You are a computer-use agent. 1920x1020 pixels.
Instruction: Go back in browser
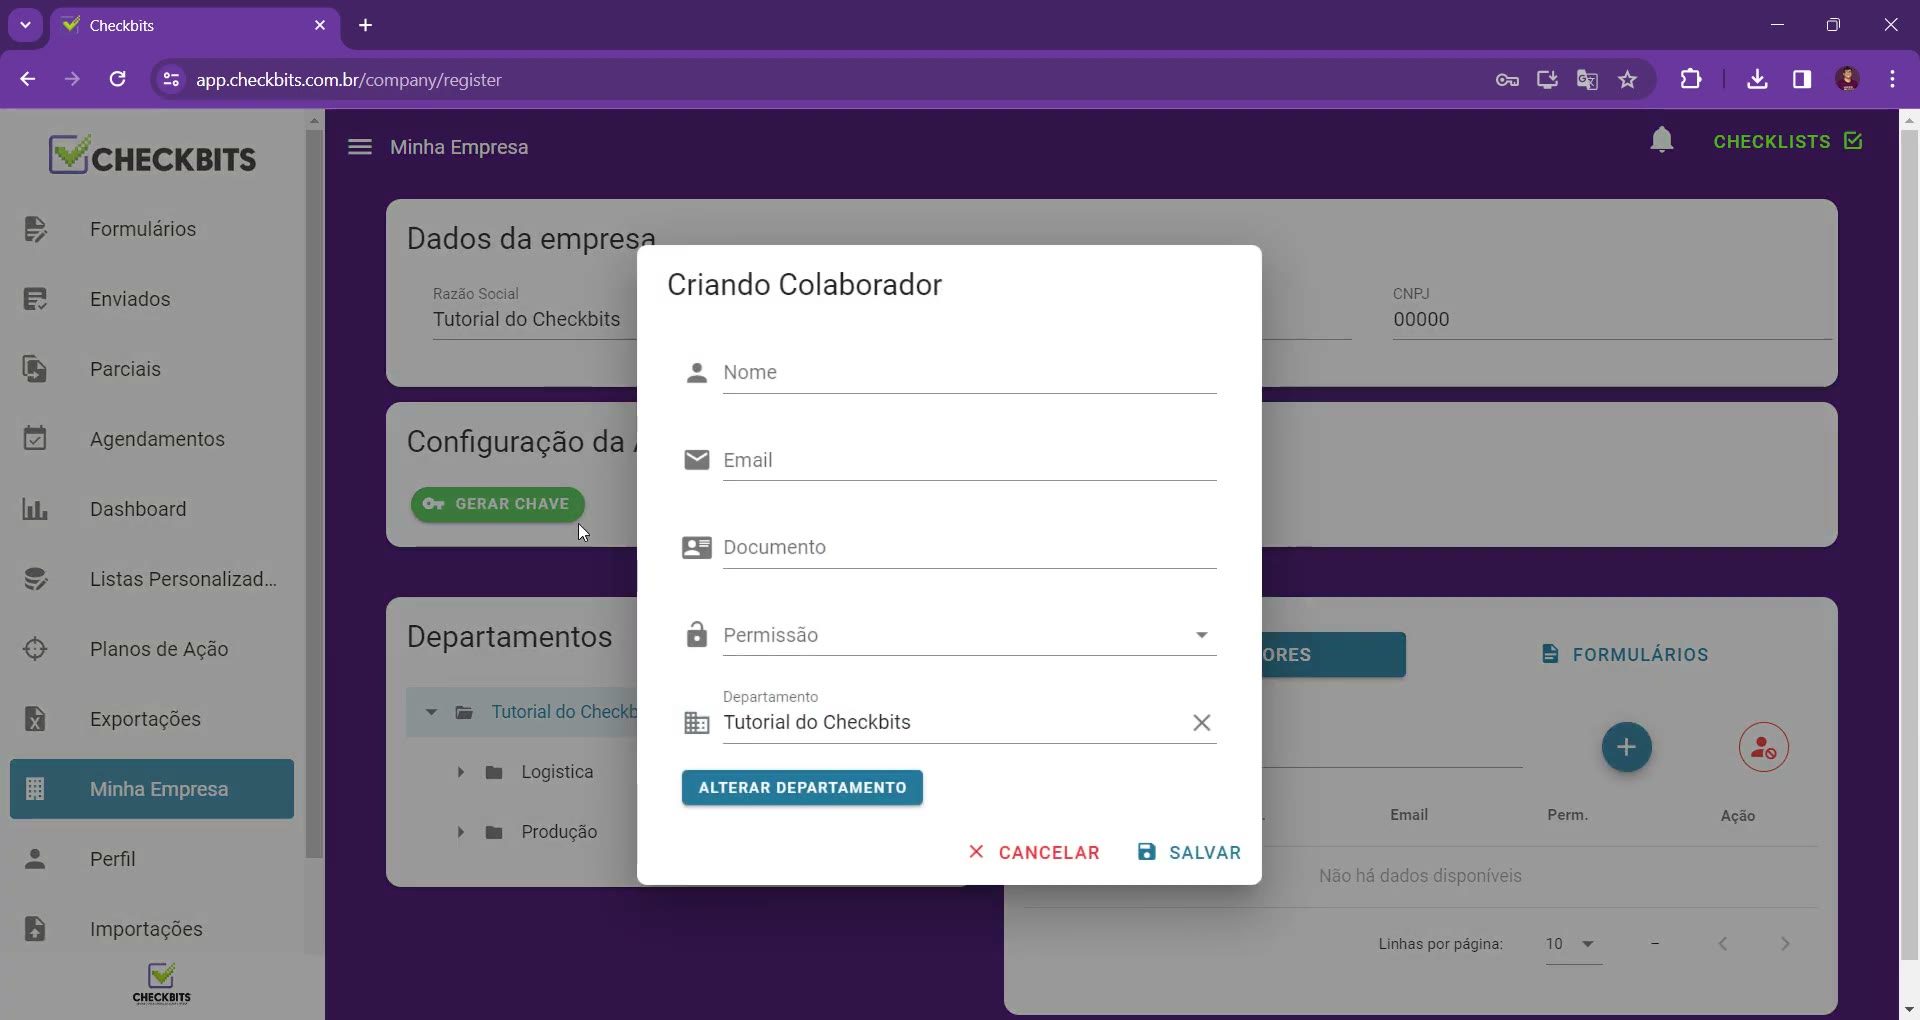(28, 79)
